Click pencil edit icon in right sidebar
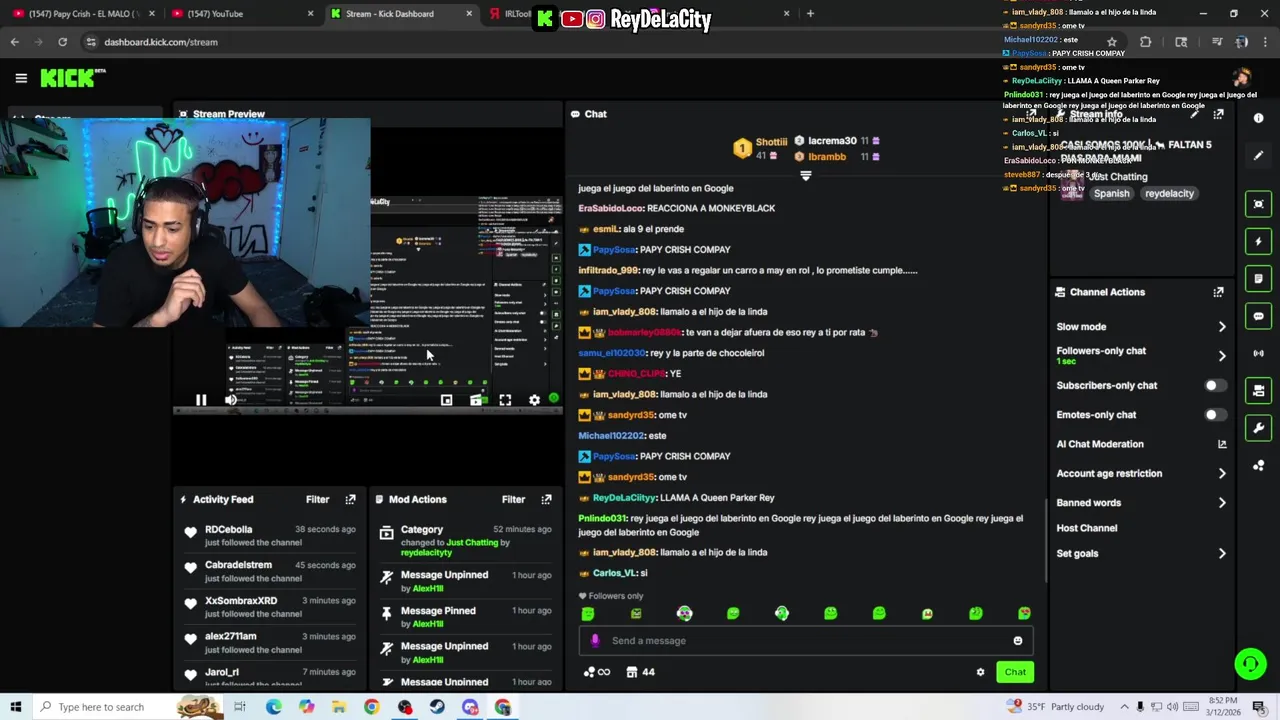Image resolution: width=1280 pixels, height=720 pixels. [1258, 156]
